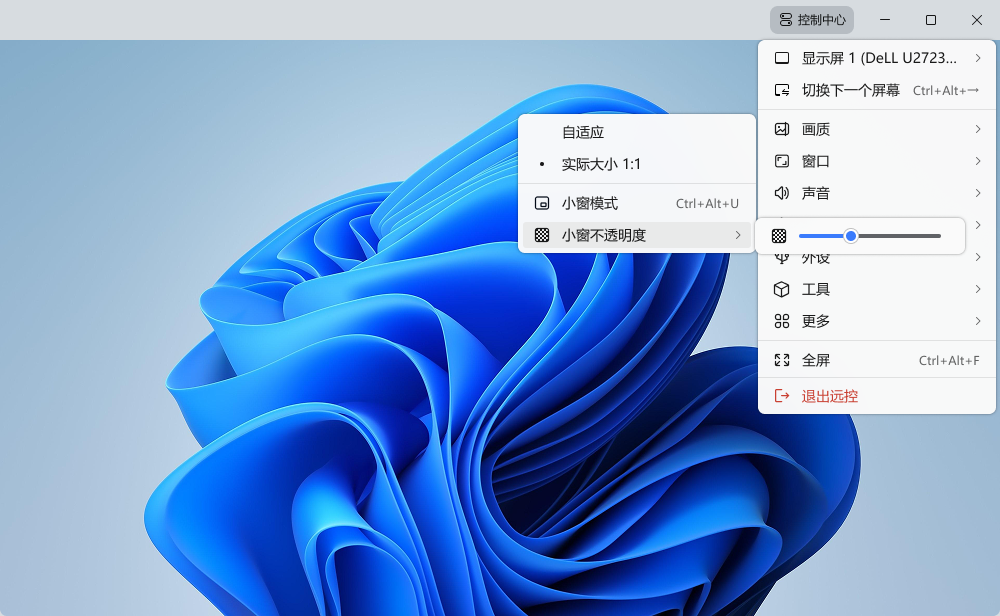This screenshot has height=616, width=1000.
Task: Open the 画质 menu item
Action: coord(877,129)
